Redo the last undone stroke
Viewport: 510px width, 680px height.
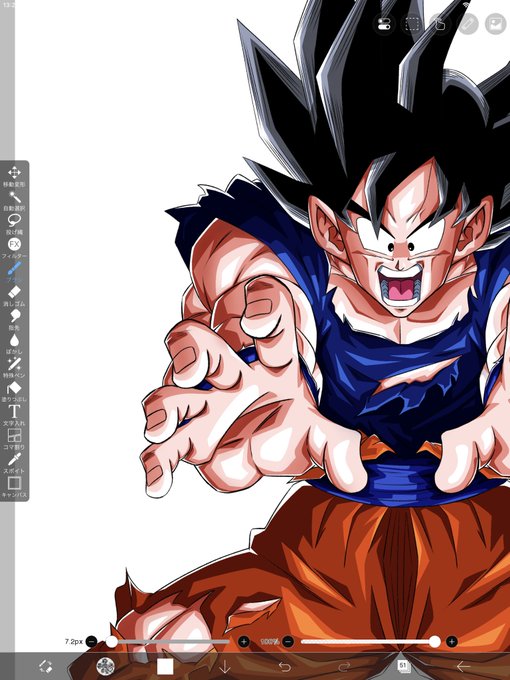pos(344,667)
